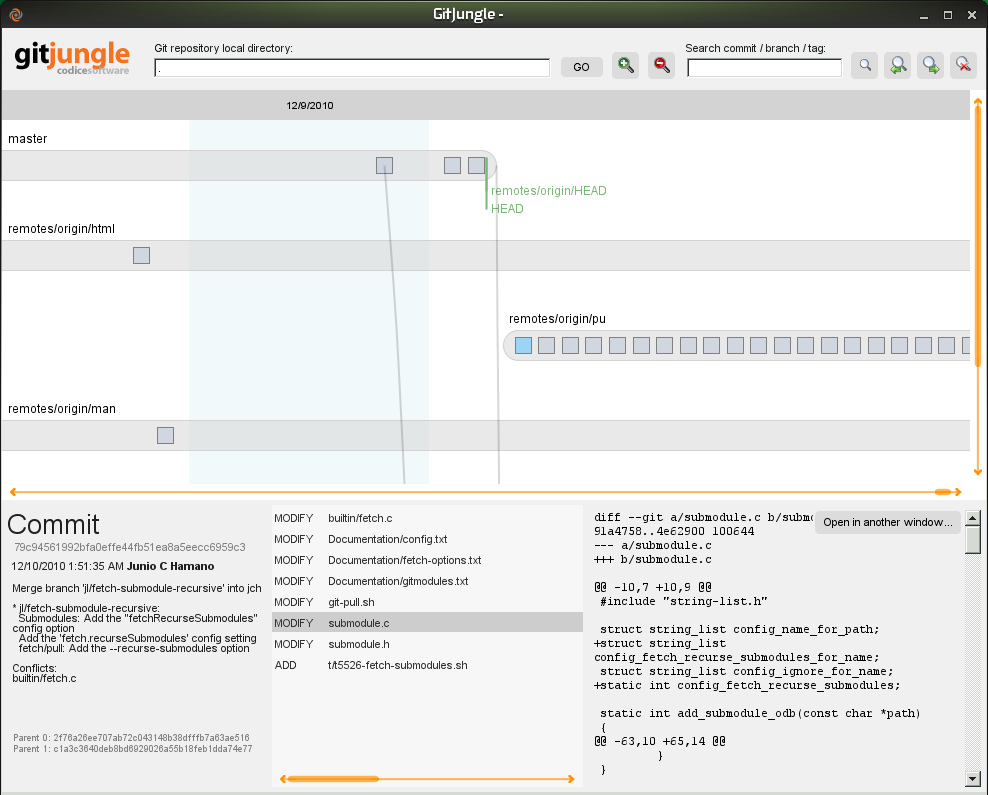This screenshot has height=795, width=988.
Task: Clear search with red-X magnifier icon
Action: 963,66
